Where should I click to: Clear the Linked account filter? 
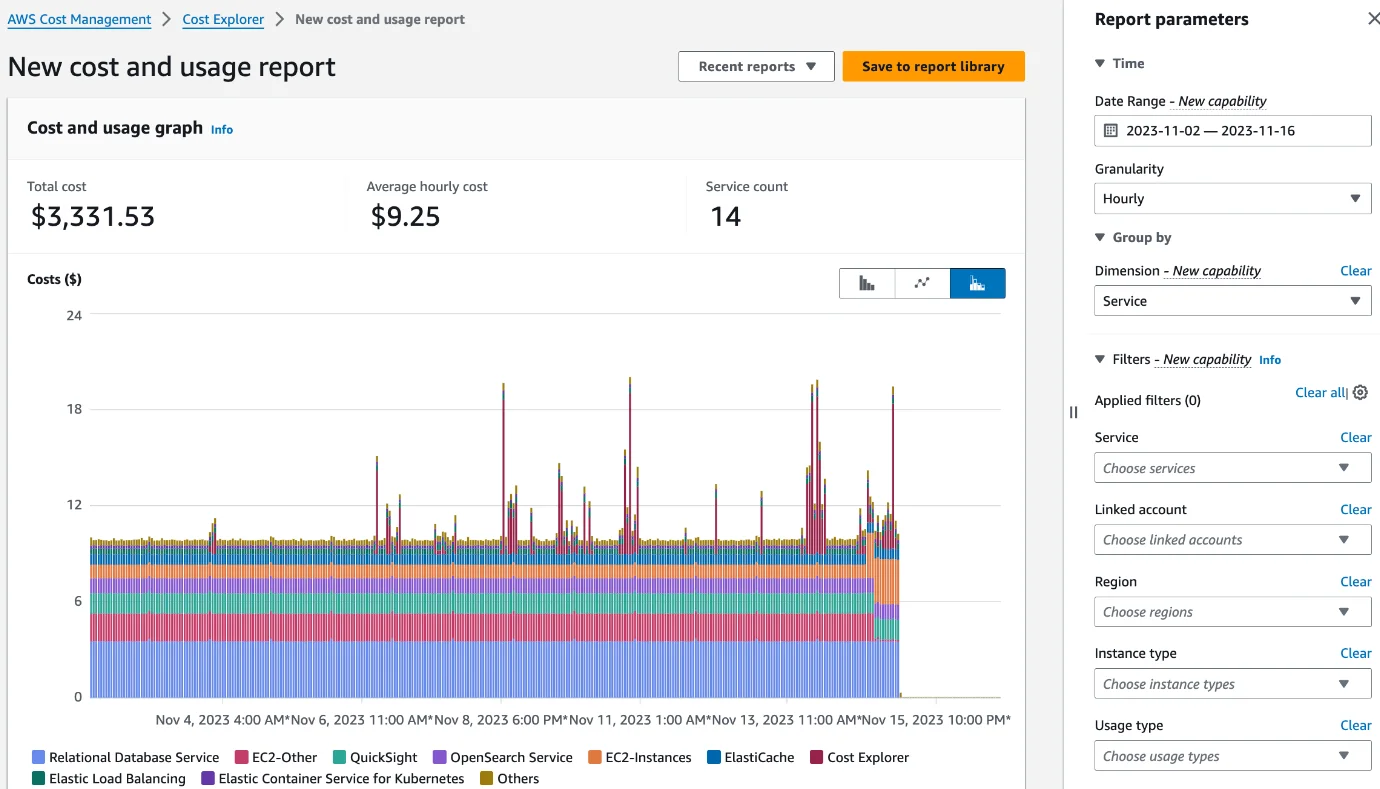1356,509
